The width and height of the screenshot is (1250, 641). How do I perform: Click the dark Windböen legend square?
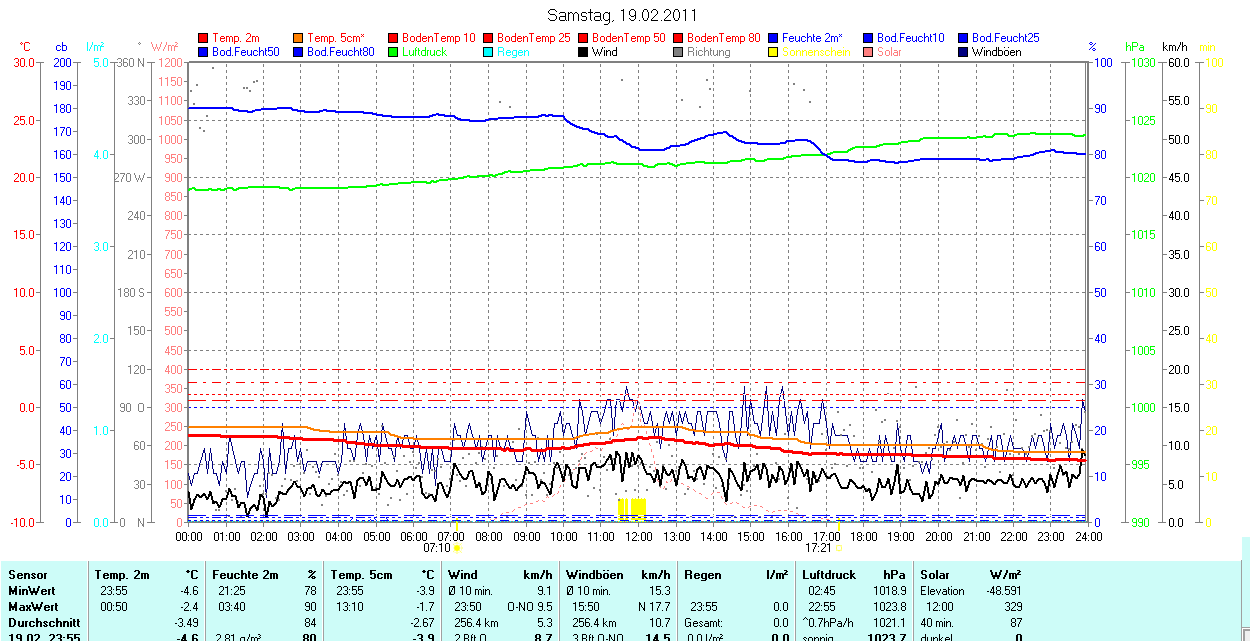(x=963, y=52)
